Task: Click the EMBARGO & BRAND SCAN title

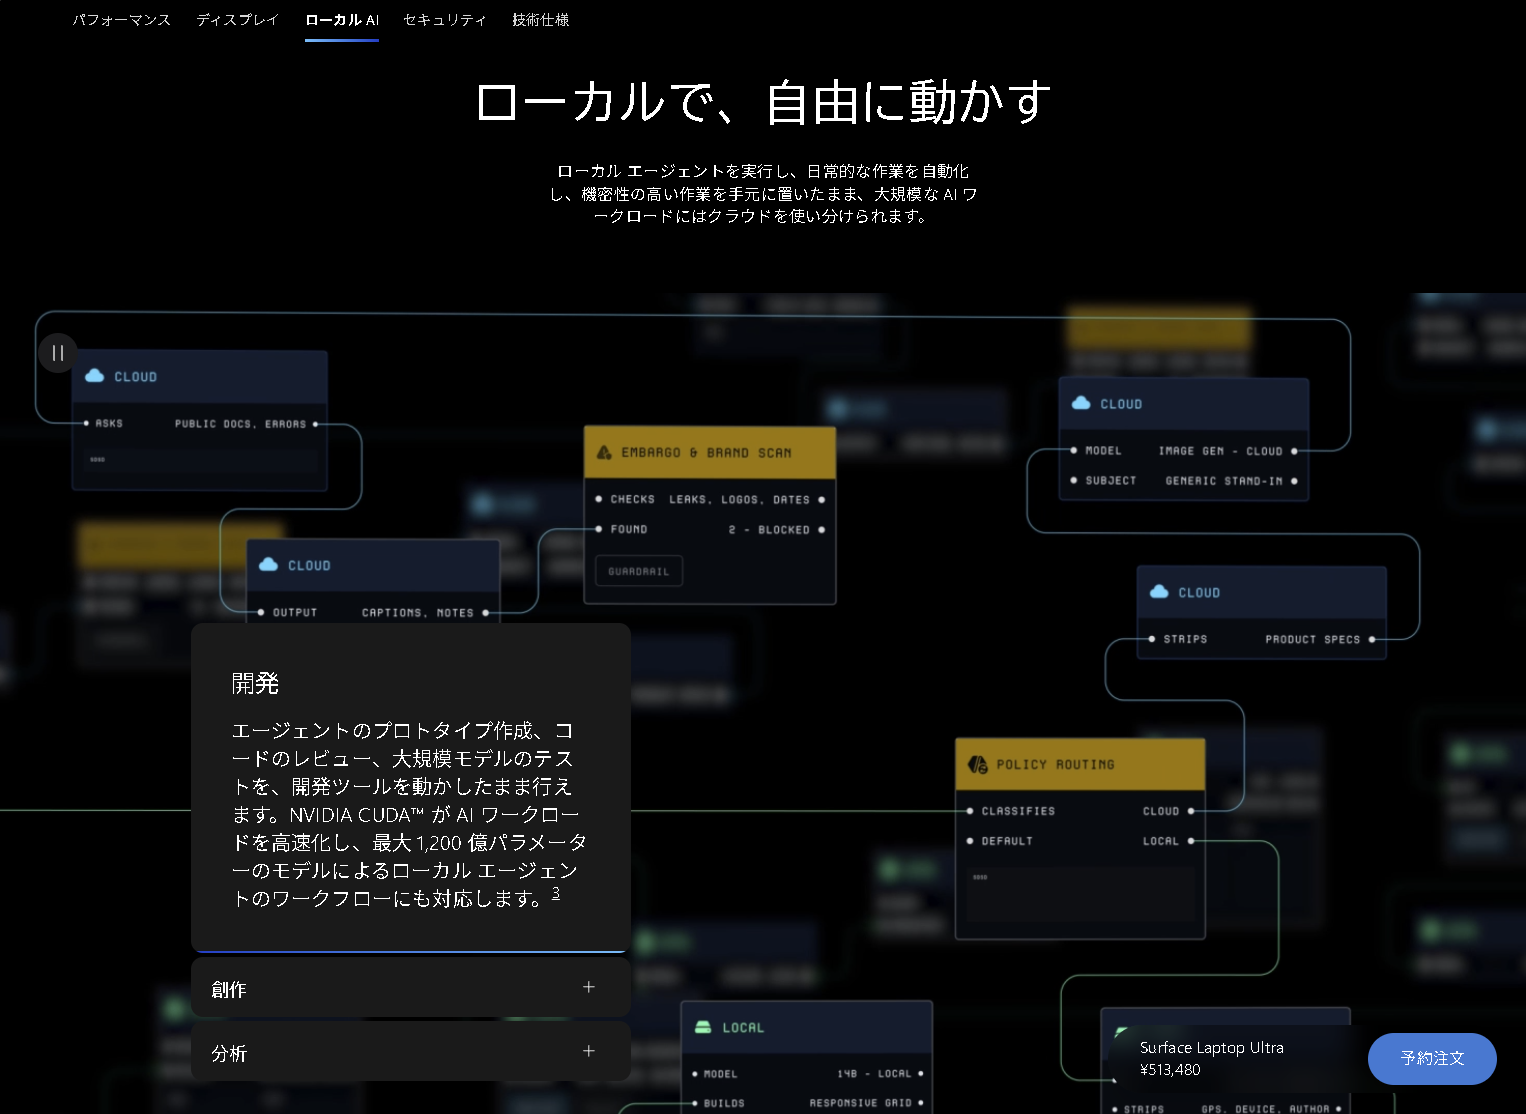Action: click(706, 453)
